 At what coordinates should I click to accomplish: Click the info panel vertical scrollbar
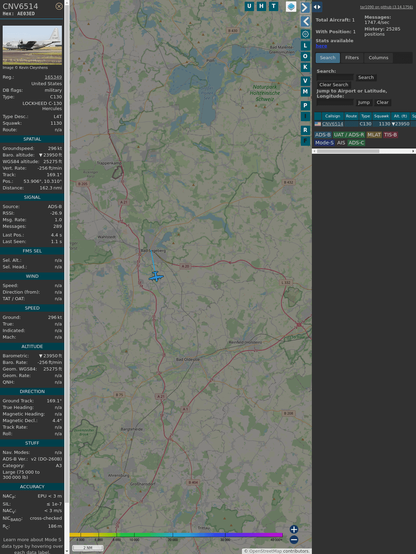66,277
